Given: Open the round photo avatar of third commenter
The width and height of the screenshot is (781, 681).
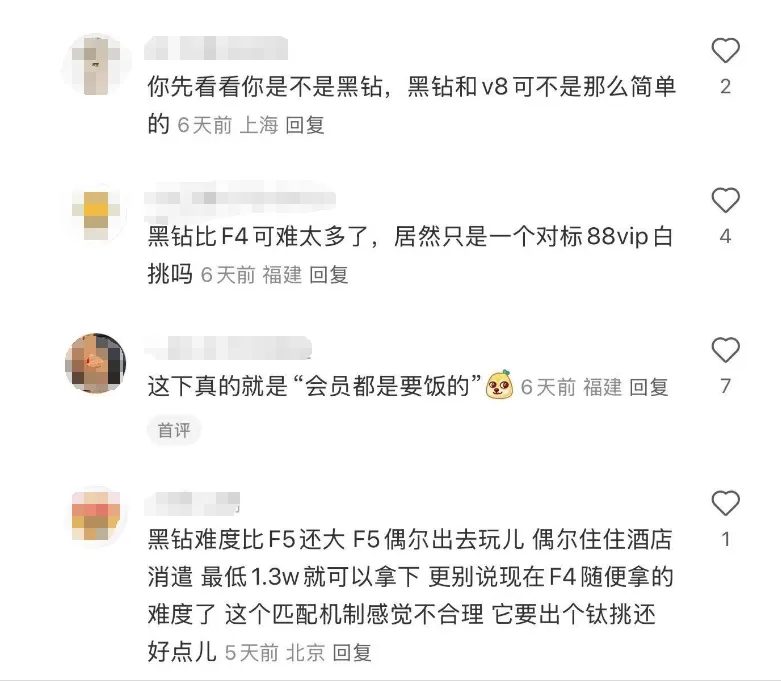Looking at the screenshot, I should coord(96,363).
